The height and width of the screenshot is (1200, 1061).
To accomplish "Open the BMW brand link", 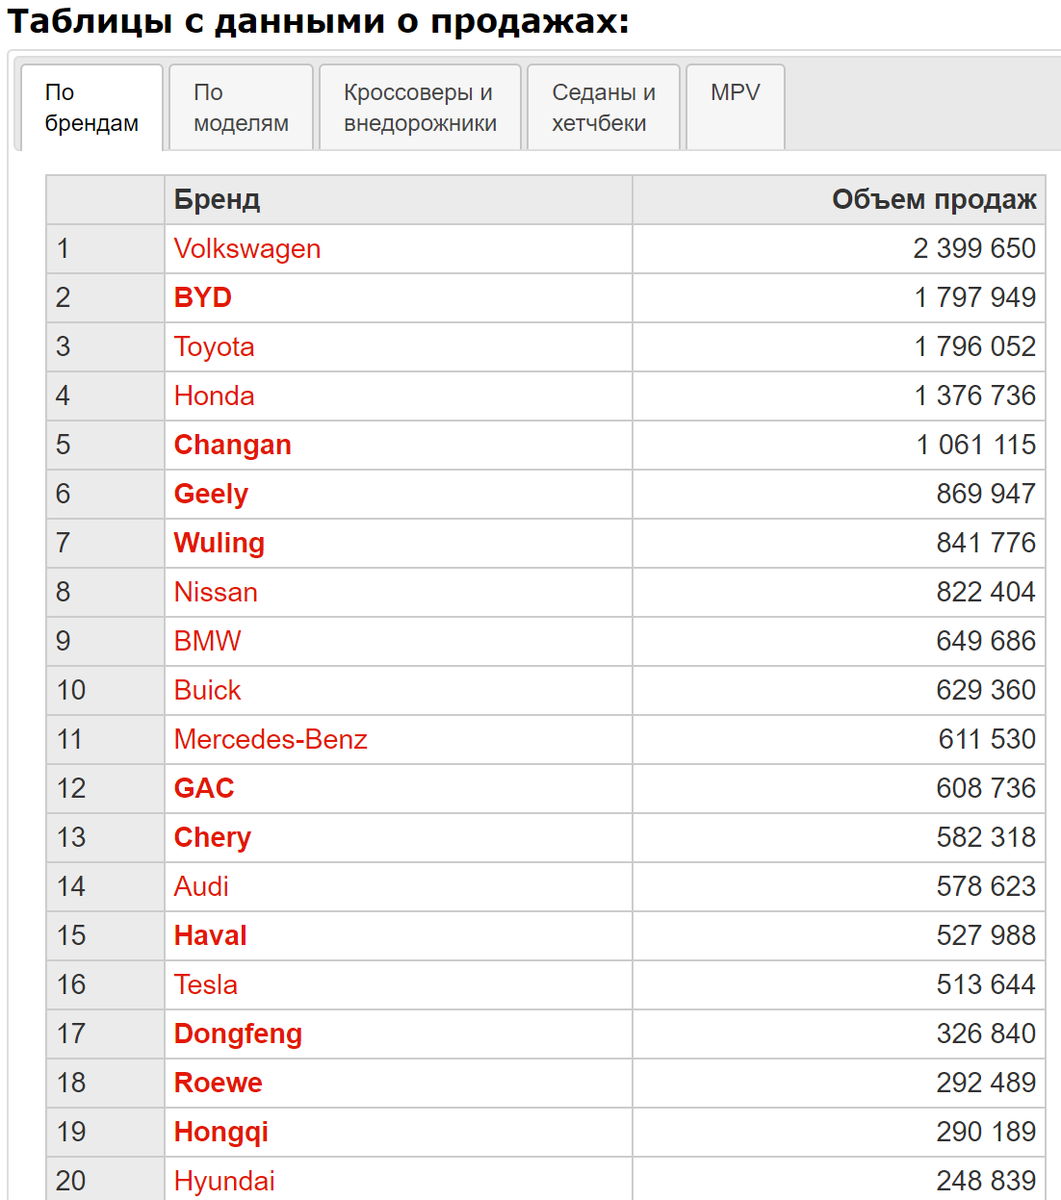I will pyautogui.click(x=208, y=641).
